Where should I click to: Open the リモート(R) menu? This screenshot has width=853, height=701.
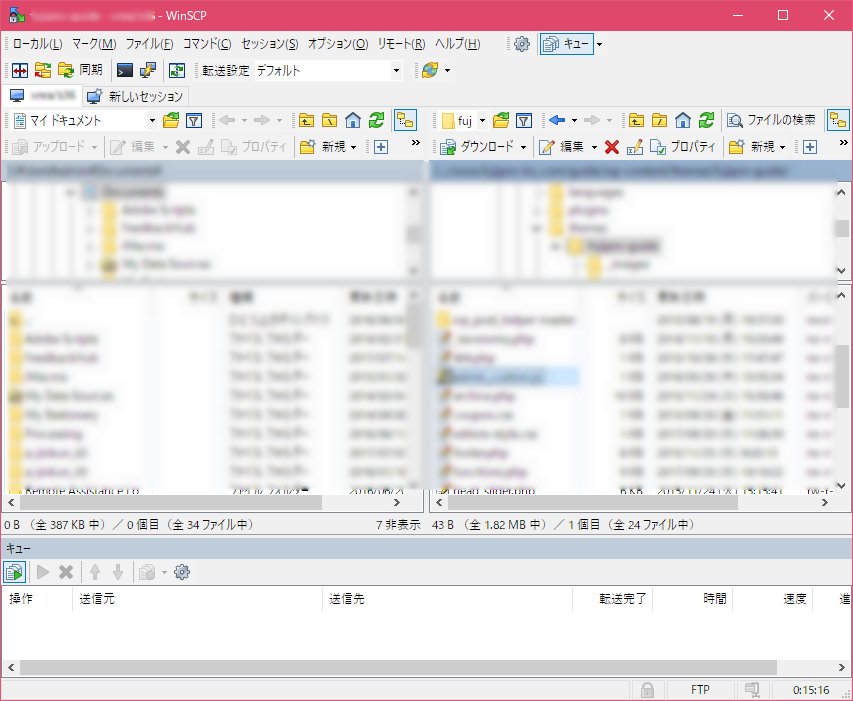point(401,44)
